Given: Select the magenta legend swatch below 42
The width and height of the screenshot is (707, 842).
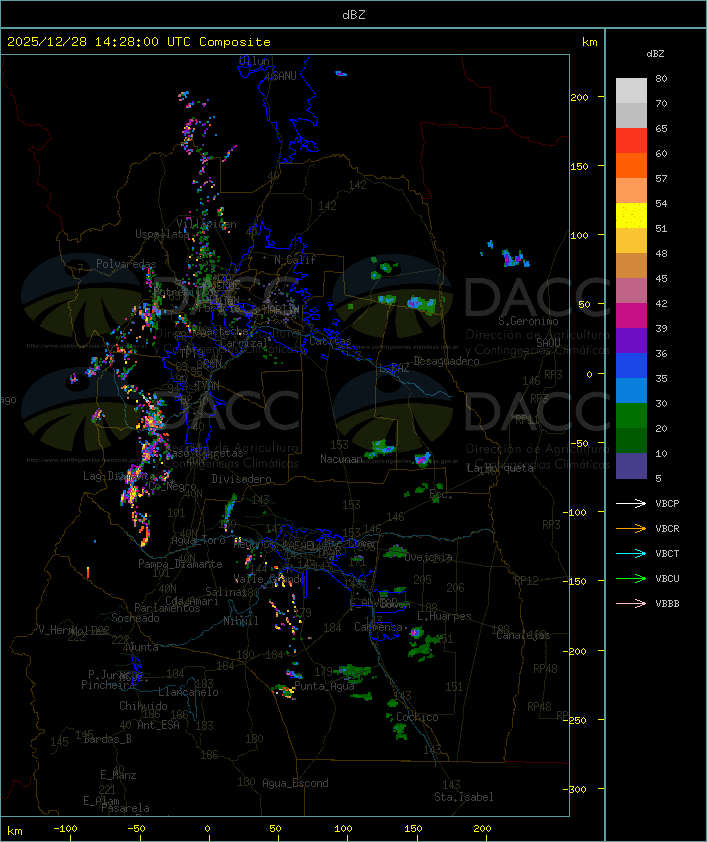Looking at the screenshot, I should click(x=631, y=316).
